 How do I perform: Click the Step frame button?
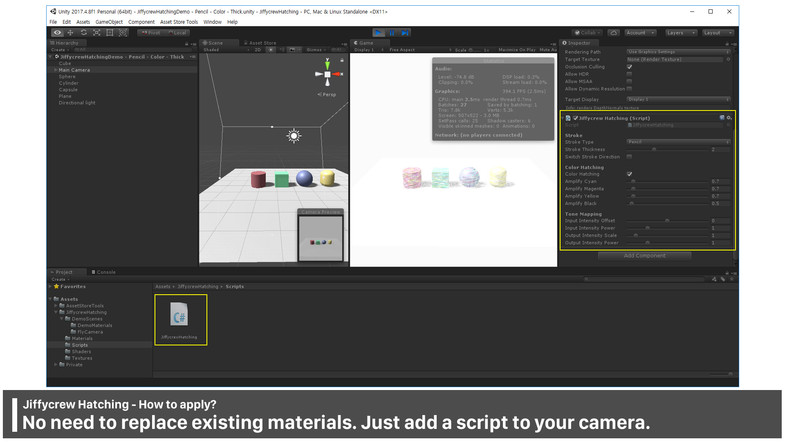405,33
